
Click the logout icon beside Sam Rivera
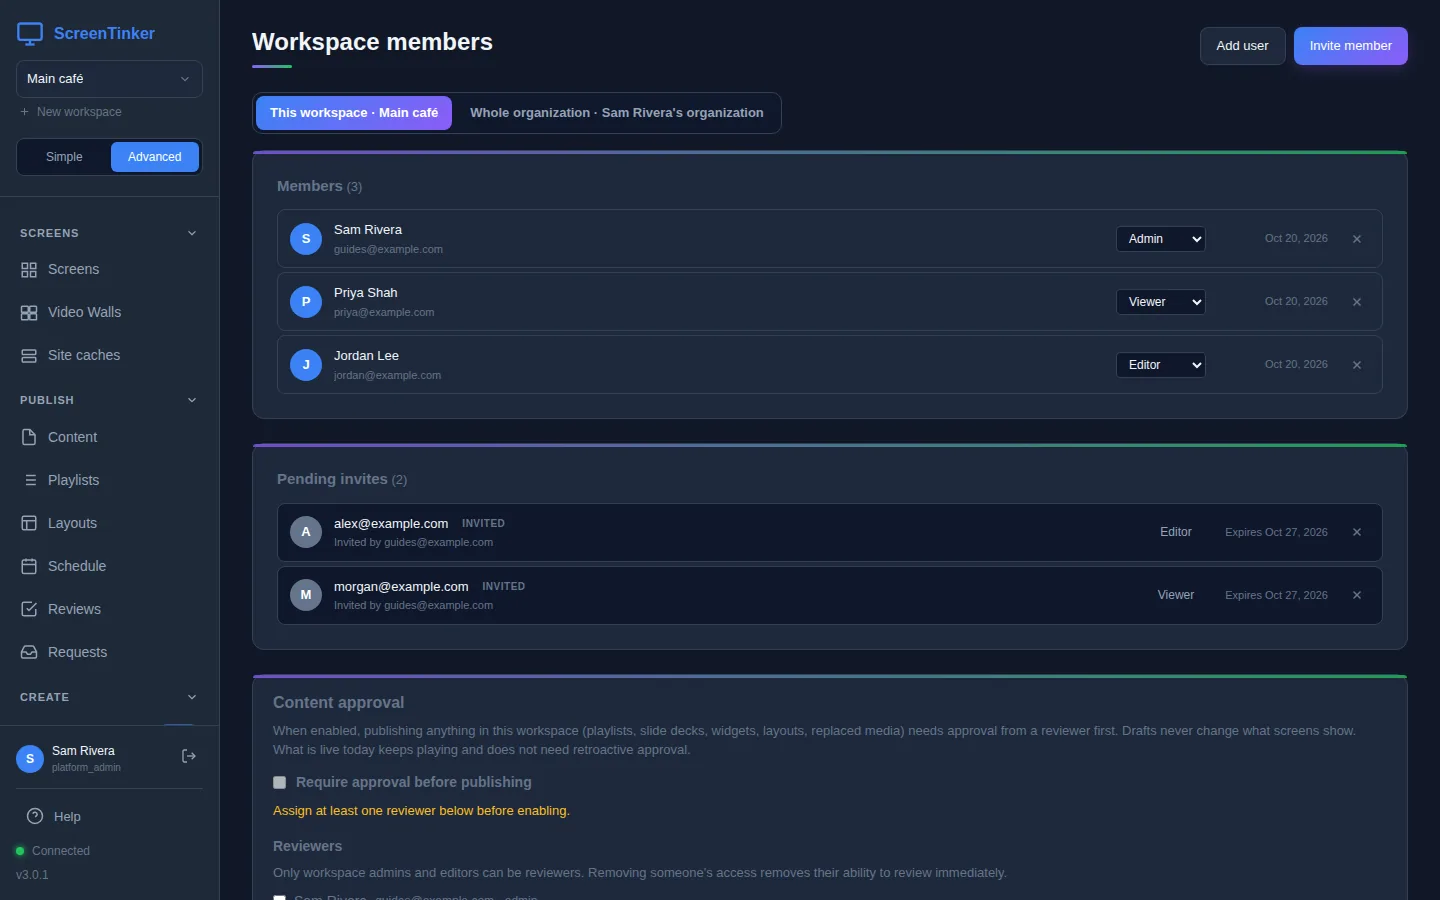tap(189, 756)
